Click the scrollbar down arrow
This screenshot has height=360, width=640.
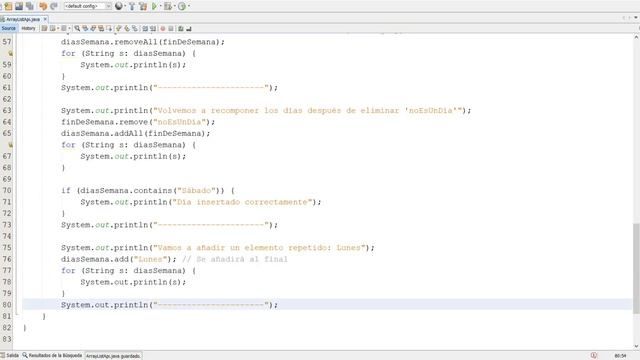point(636,346)
